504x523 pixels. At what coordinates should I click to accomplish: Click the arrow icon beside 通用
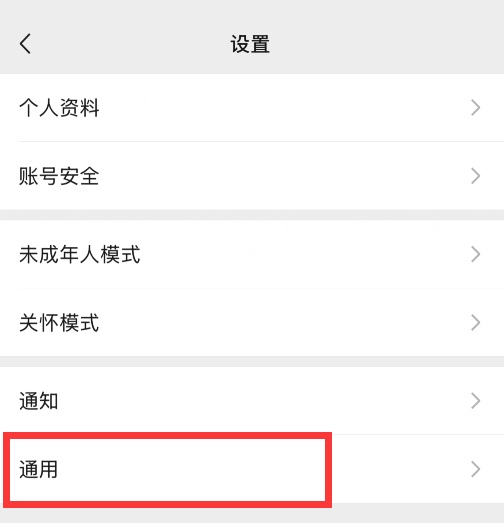(x=476, y=469)
